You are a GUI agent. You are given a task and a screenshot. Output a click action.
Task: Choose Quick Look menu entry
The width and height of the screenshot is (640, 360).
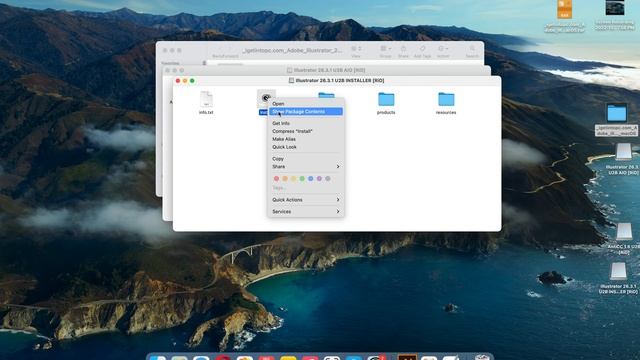pos(284,147)
